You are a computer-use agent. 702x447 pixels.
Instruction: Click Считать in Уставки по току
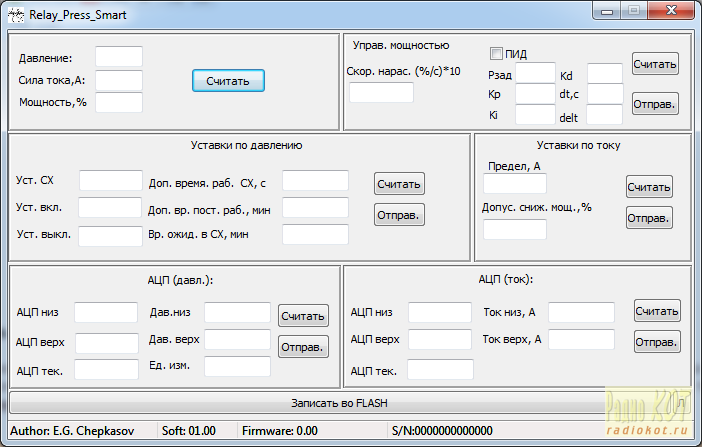point(649,186)
